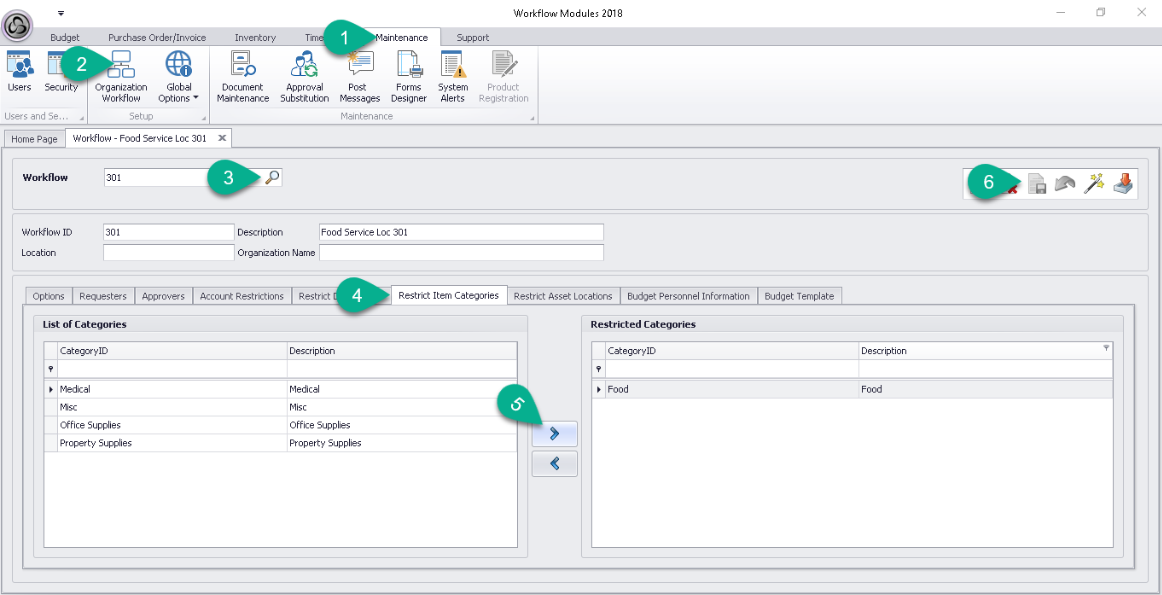Click the magic wand wizard icon
The image size is (1162, 595).
[1094, 183]
